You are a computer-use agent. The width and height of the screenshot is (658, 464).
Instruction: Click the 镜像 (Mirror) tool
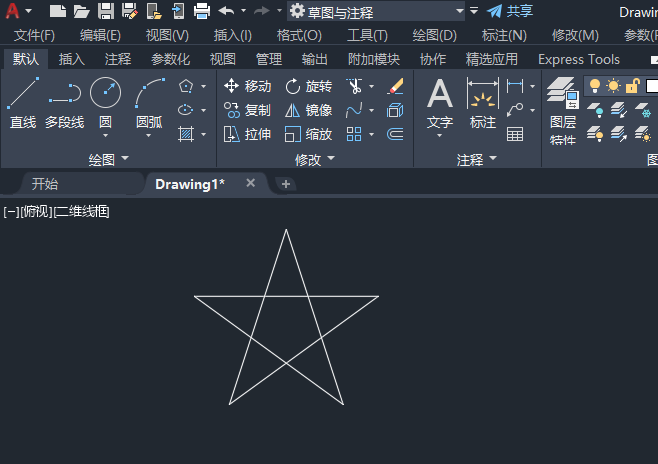pyautogui.click(x=308, y=110)
